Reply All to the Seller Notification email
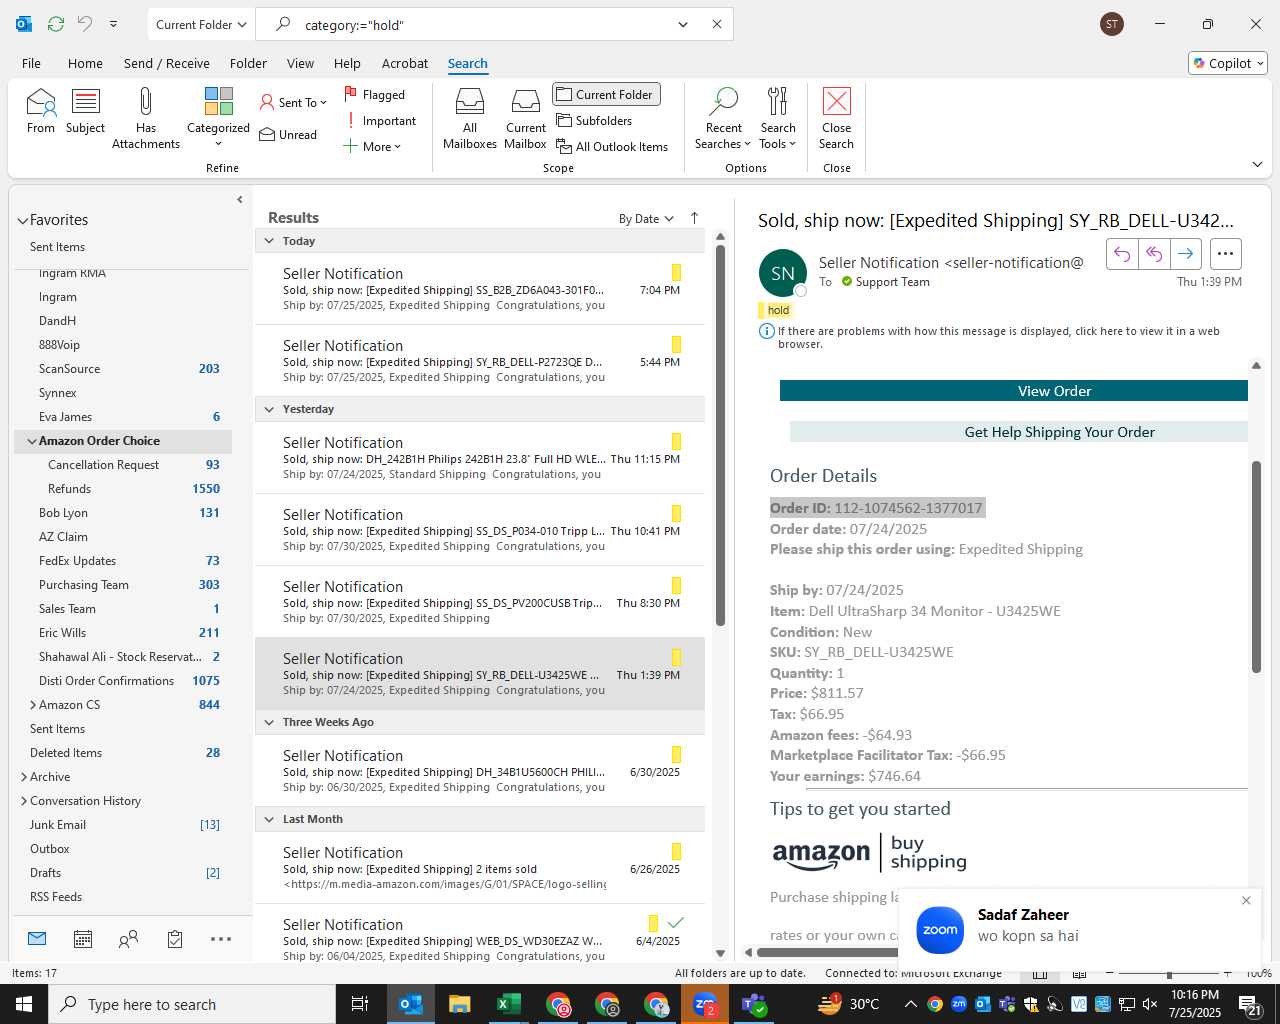1280x1024 pixels. [x=1154, y=254]
